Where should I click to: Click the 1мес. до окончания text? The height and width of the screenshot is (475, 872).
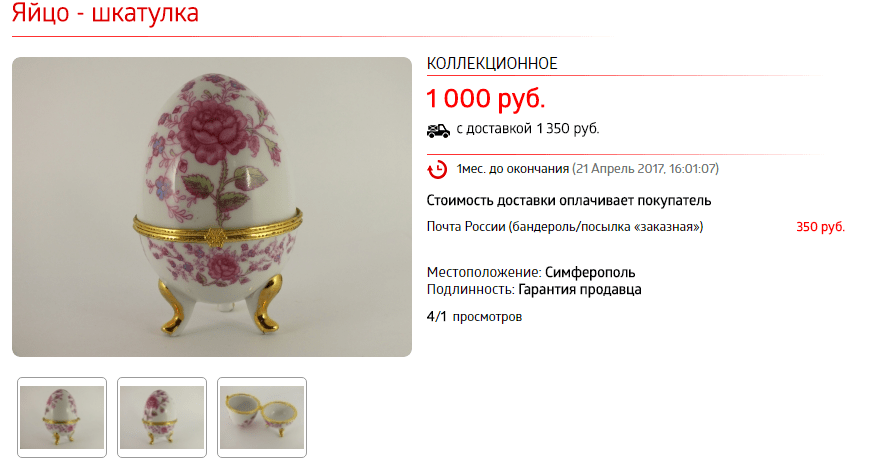(x=513, y=169)
